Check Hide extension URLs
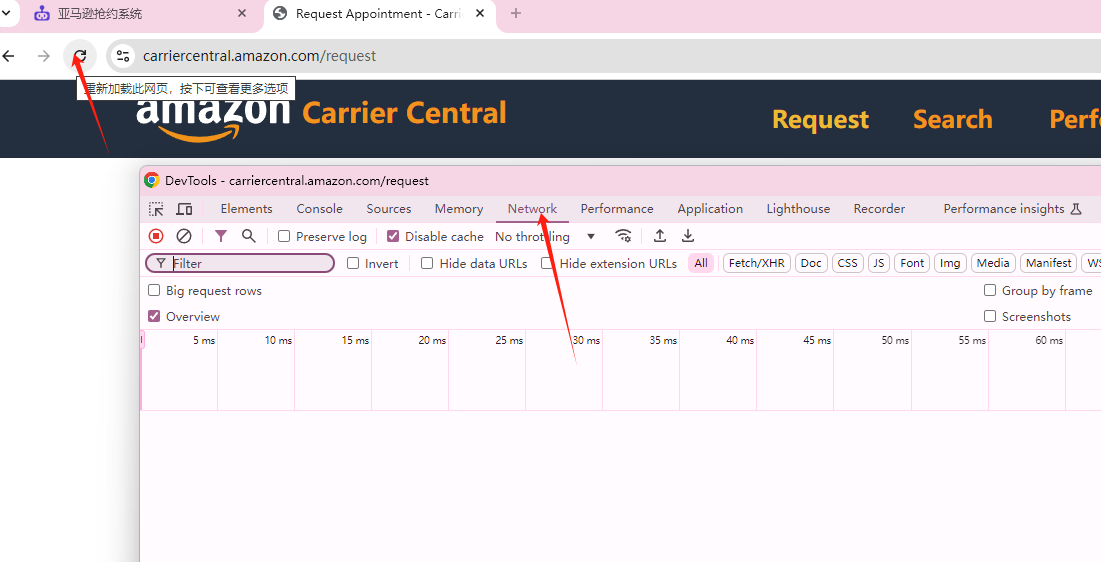The image size is (1101, 562). pyautogui.click(x=546, y=263)
